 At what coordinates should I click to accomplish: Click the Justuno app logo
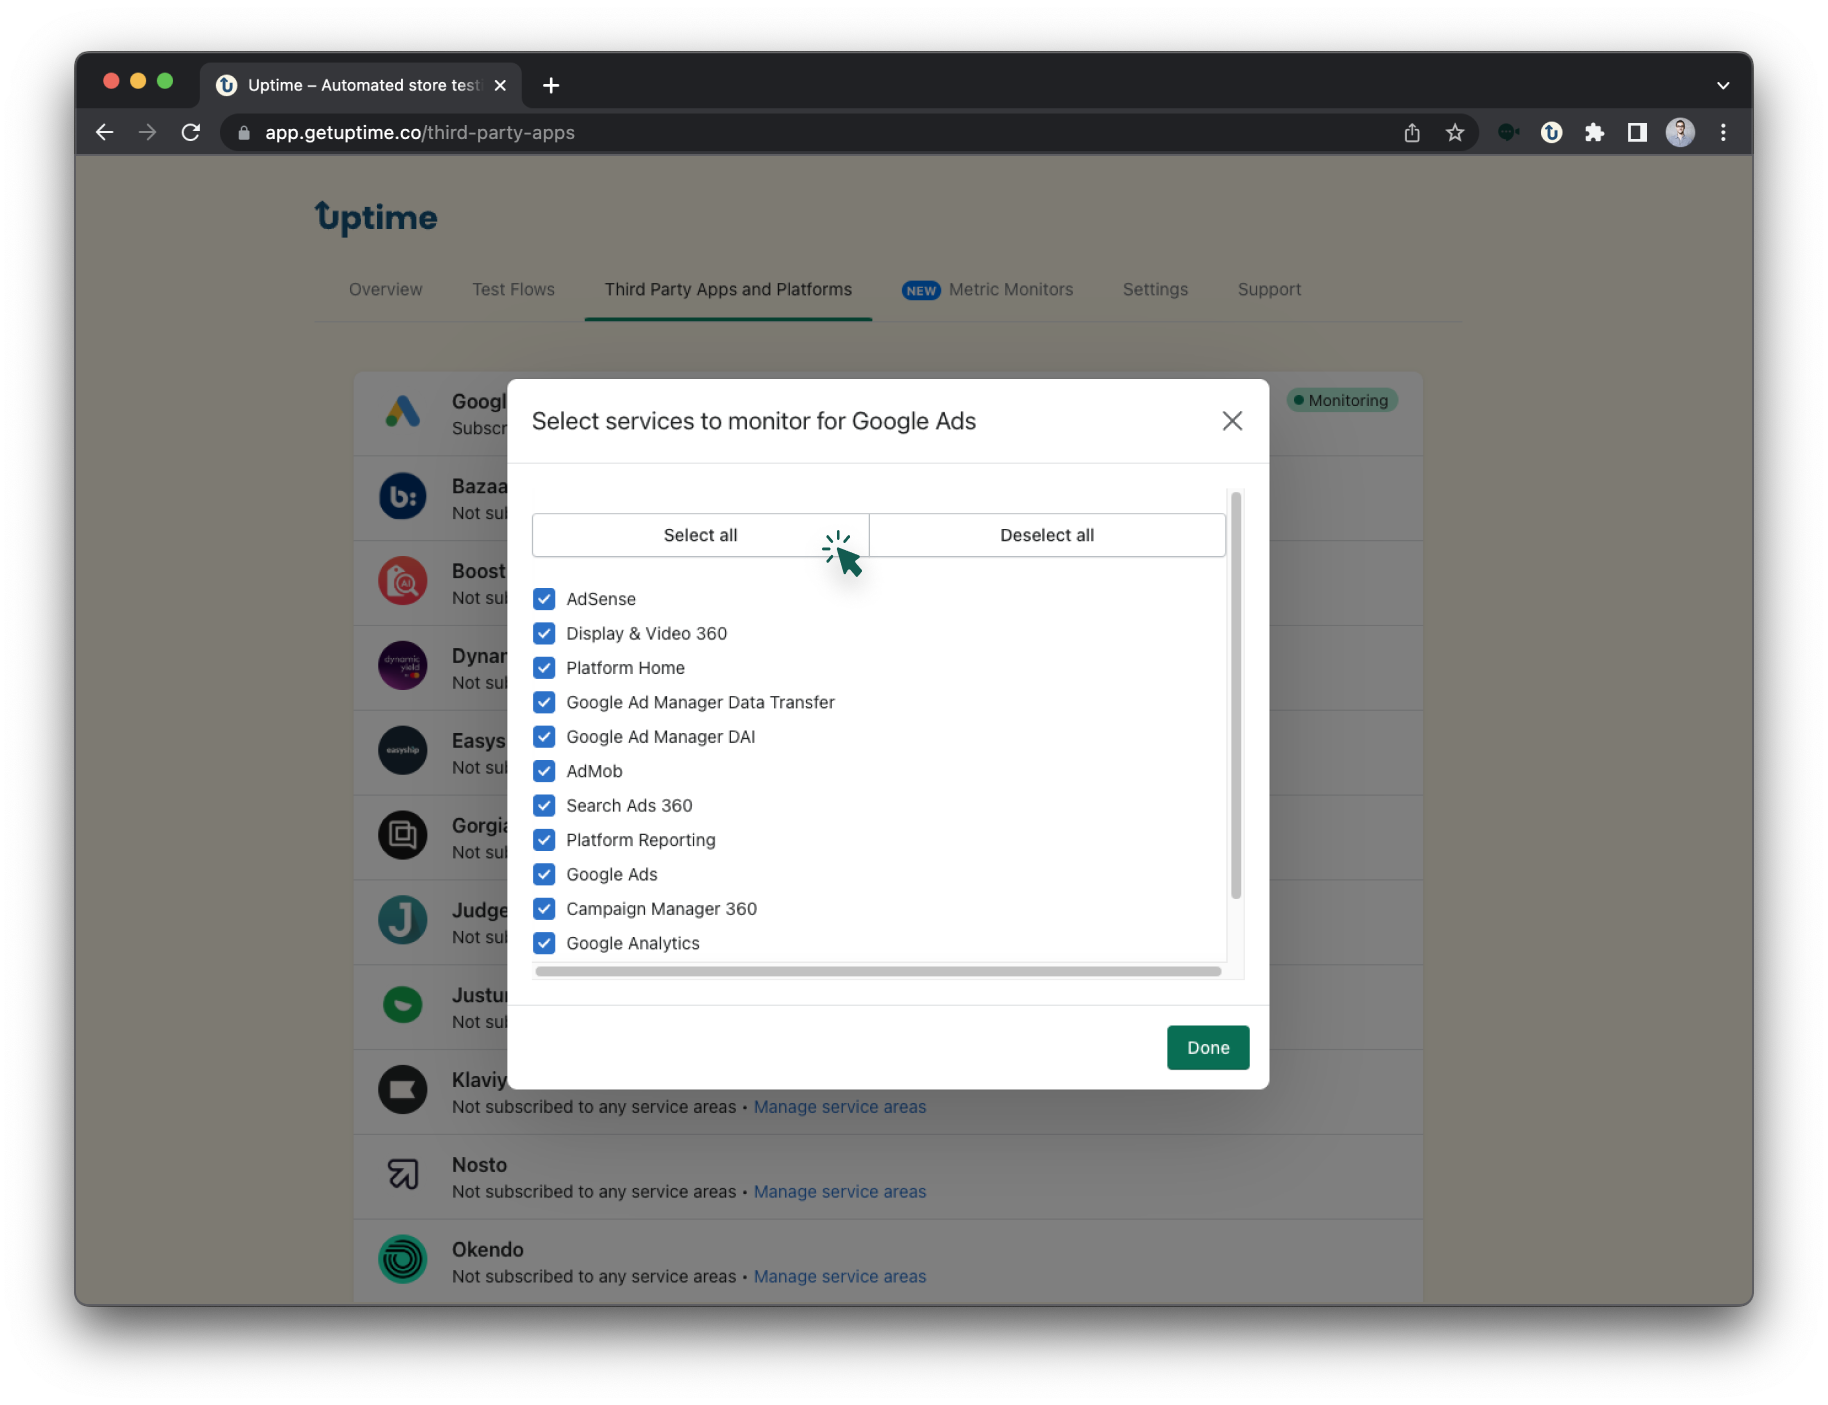click(403, 1005)
